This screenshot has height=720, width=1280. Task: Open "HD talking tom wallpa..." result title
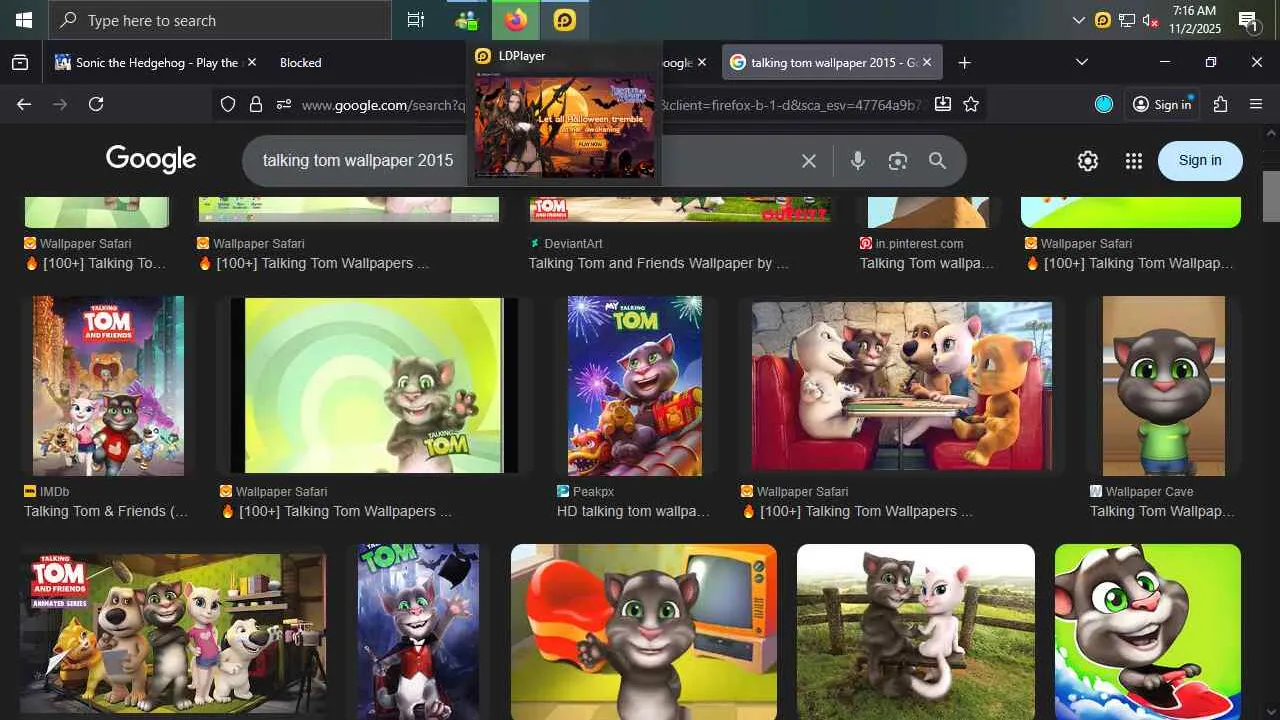pyautogui.click(x=633, y=511)
